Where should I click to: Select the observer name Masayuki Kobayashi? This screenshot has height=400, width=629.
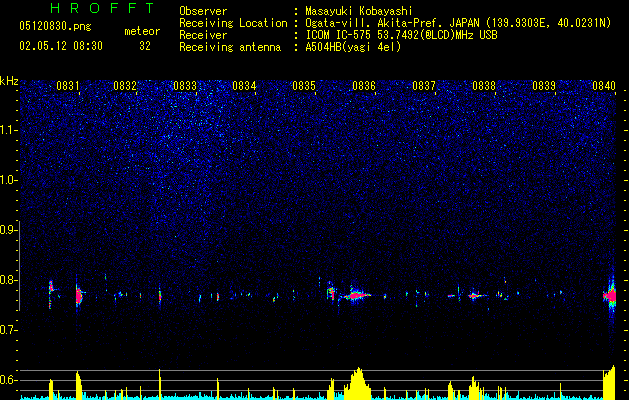359,11
